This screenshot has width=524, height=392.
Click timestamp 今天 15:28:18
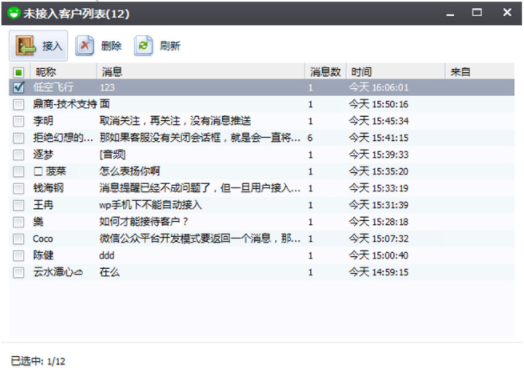(379, 222)
